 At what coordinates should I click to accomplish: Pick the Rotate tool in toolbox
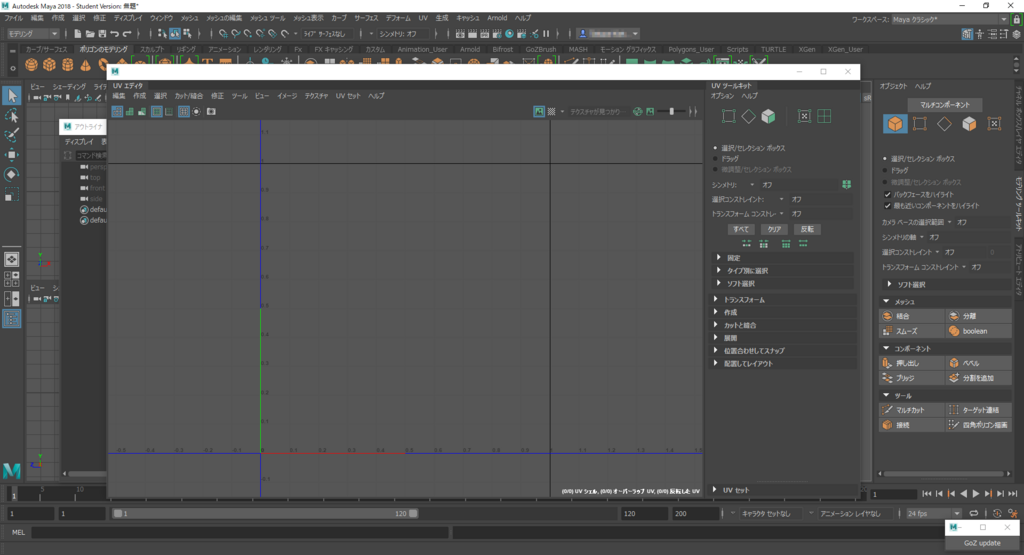point(12,174)
